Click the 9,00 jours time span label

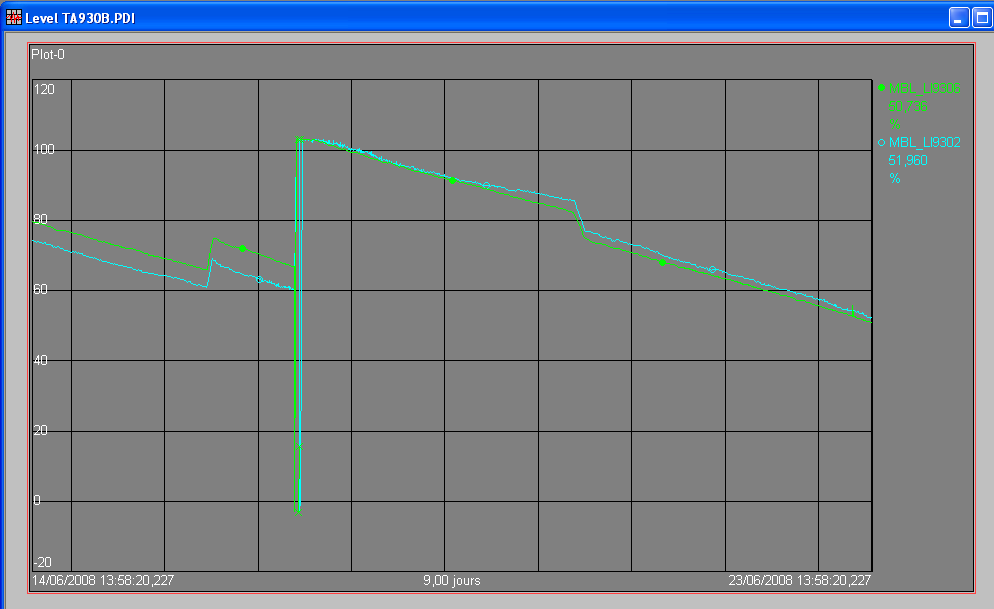451,580
